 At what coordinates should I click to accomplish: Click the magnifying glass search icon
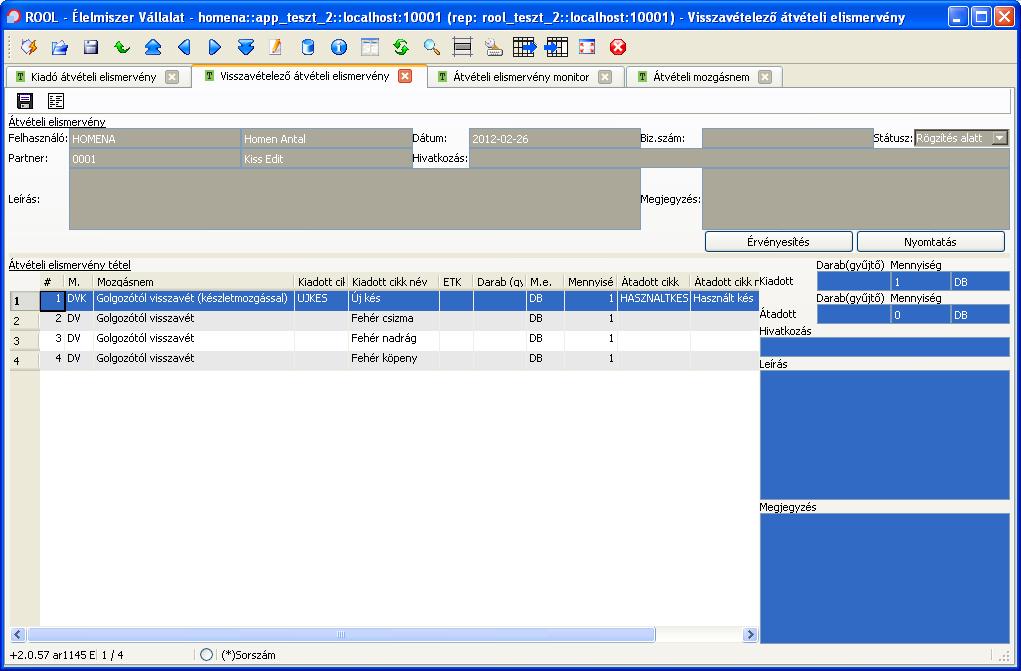431,47
